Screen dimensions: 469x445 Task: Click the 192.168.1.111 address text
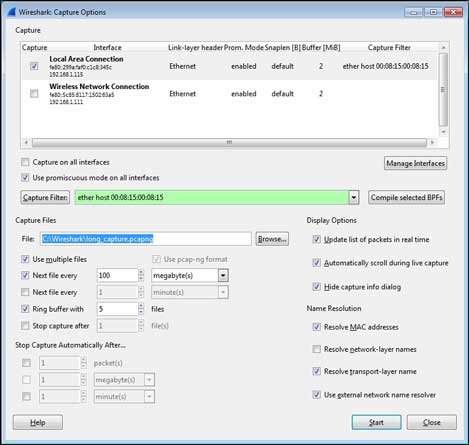point(66,102)
